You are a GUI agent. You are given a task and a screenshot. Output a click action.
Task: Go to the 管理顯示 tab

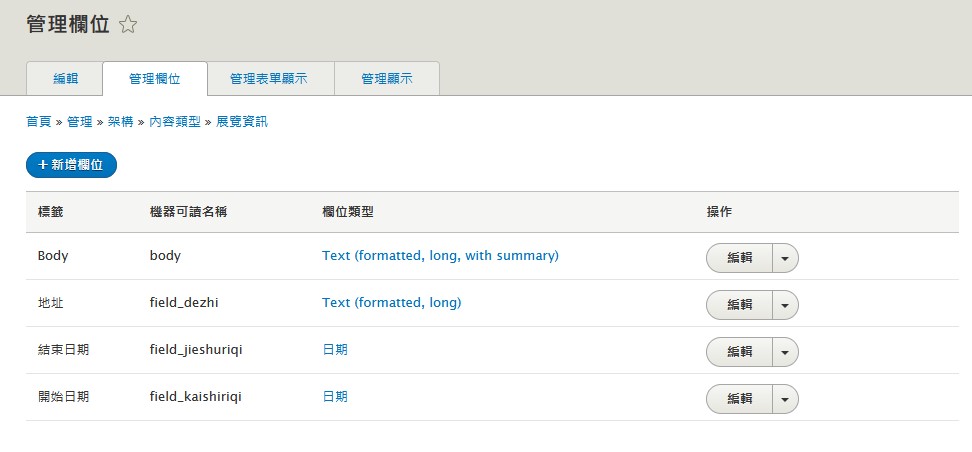click(387, 78)
